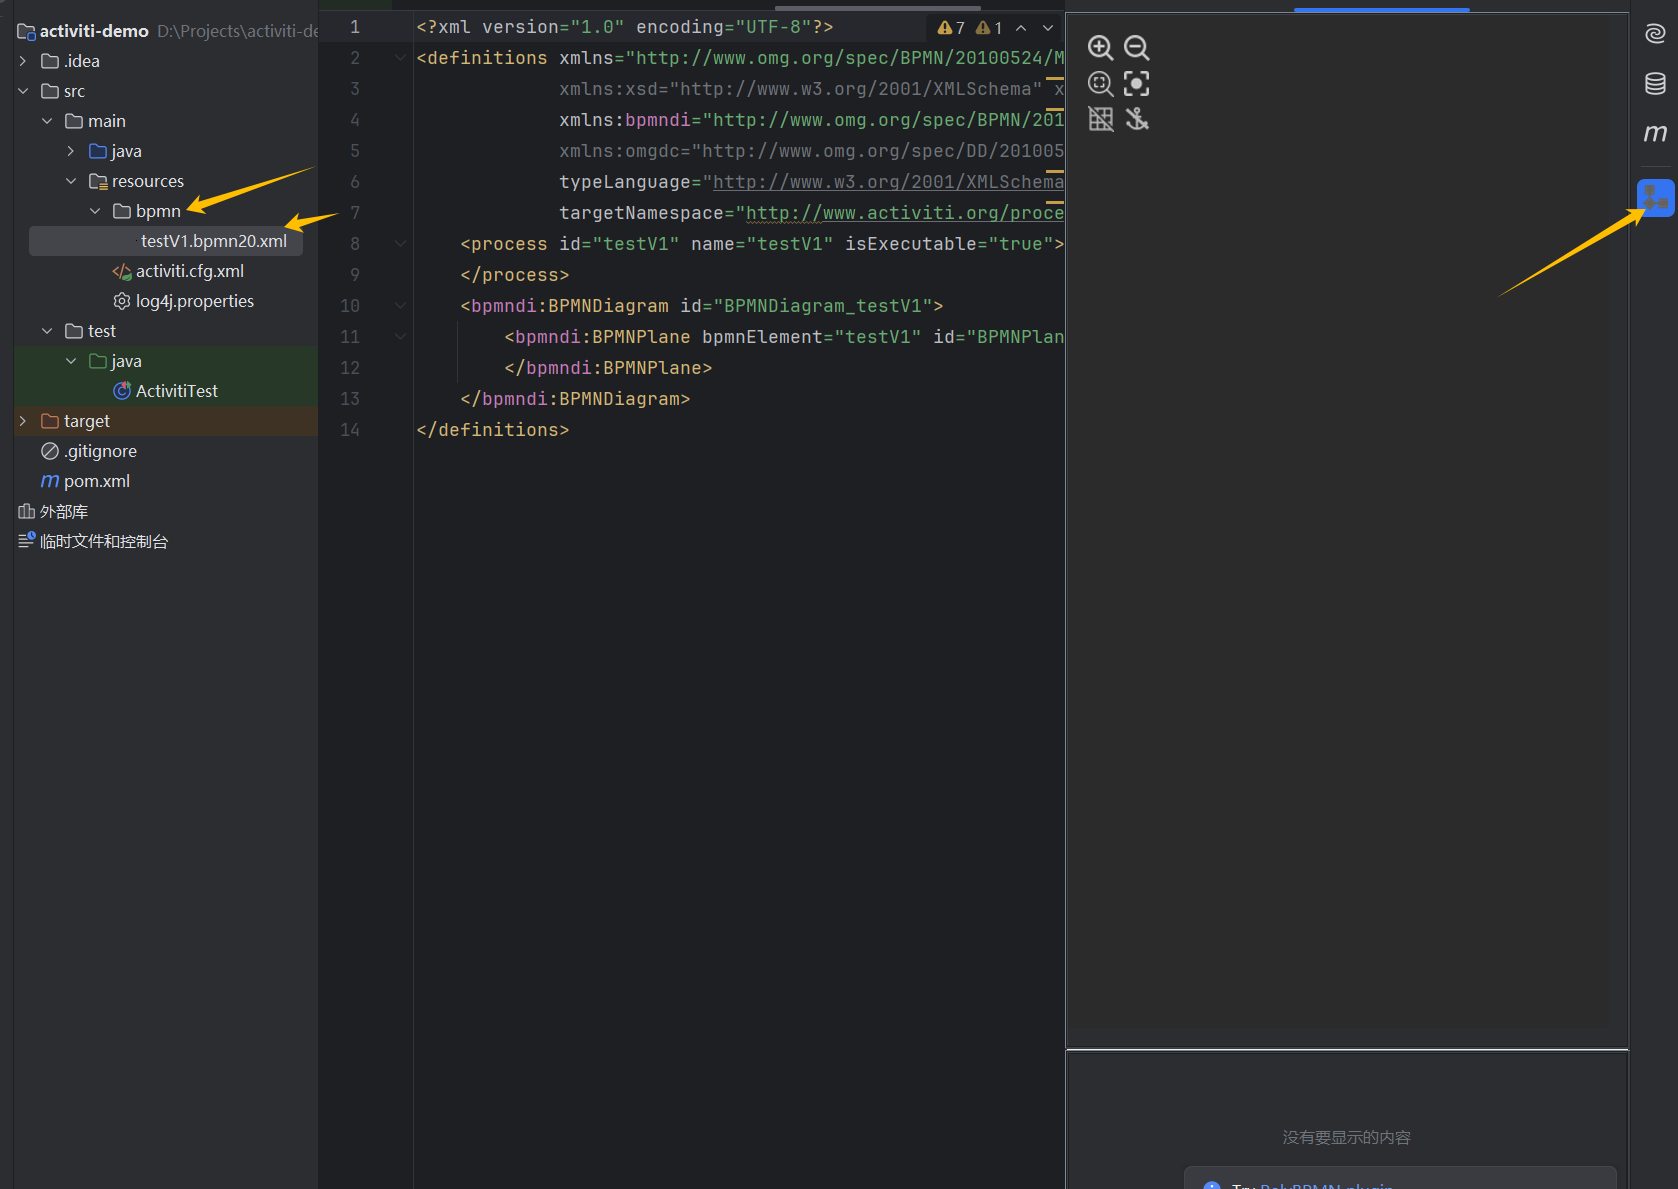
Task: Go to previous highlighted error arrow
Action: [1021, 28]
